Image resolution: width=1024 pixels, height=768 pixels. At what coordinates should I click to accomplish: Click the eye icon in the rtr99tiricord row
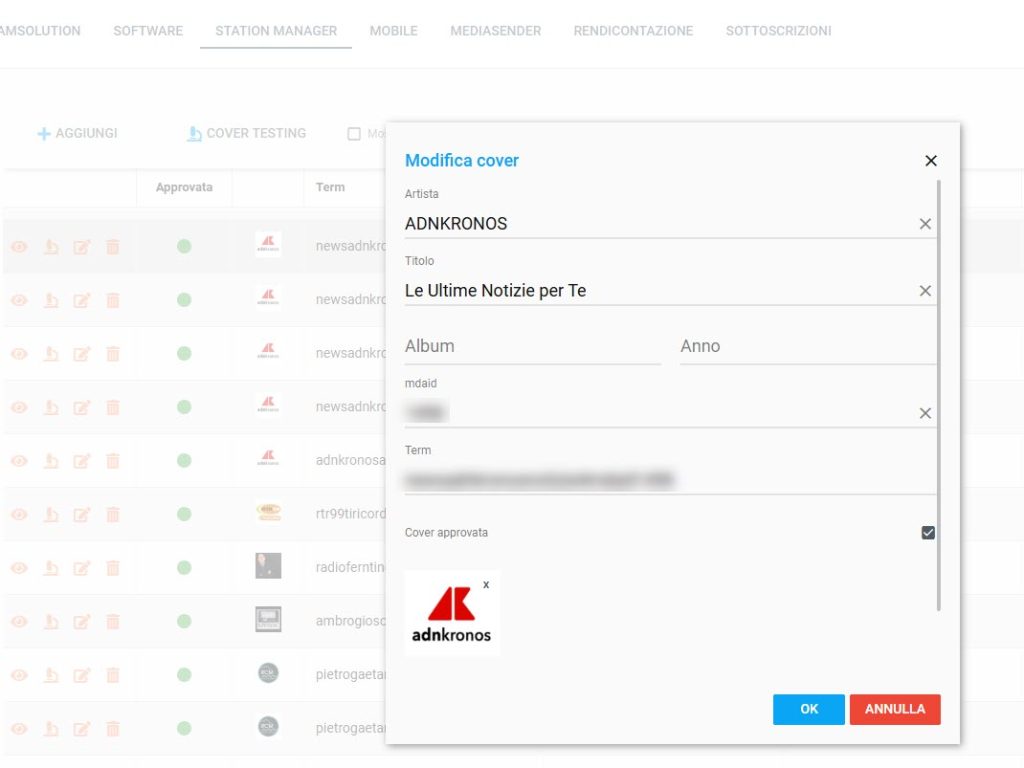19,515
